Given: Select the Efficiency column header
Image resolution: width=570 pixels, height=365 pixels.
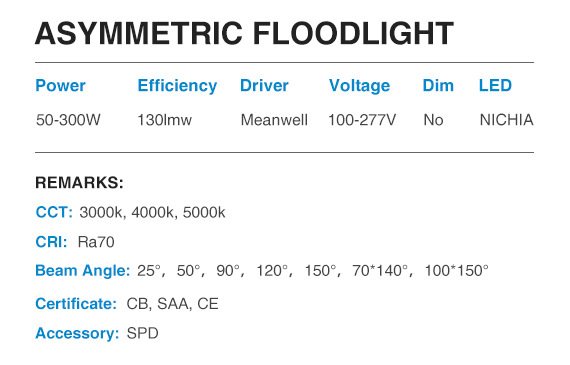Looking at the screenshot, I should point(177,87).
